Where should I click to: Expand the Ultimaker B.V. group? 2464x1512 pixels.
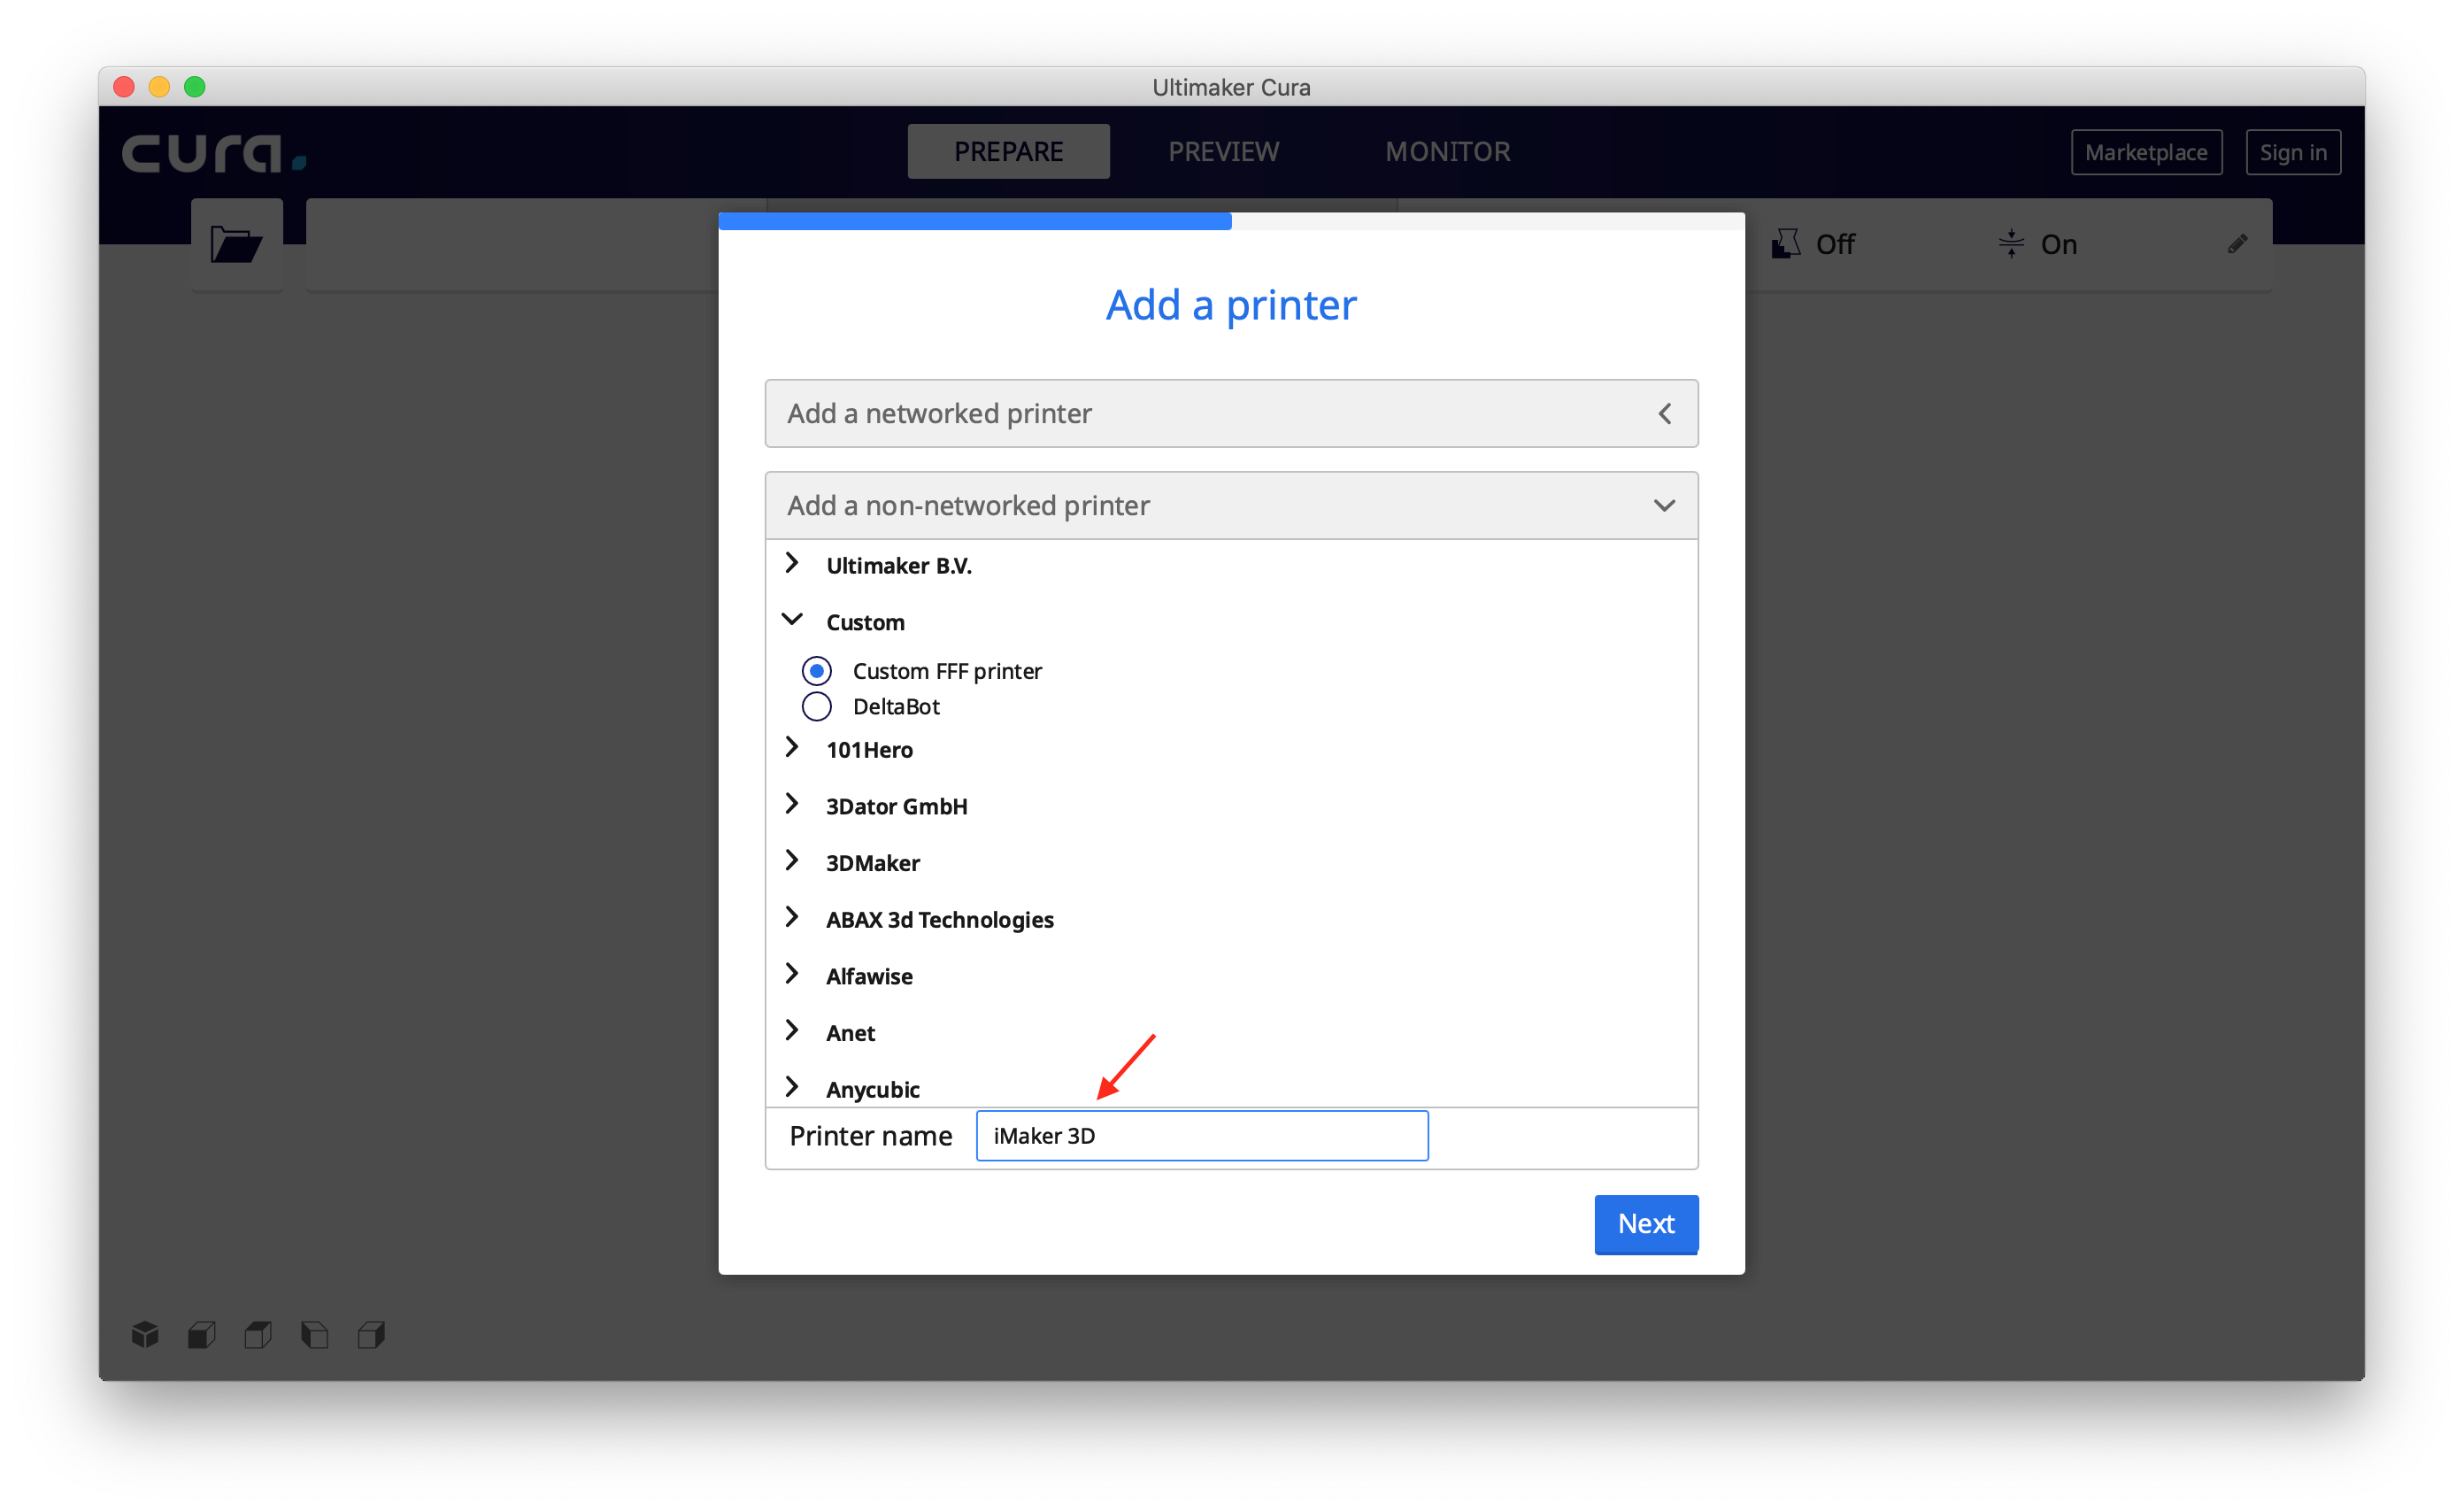point(792,564)
